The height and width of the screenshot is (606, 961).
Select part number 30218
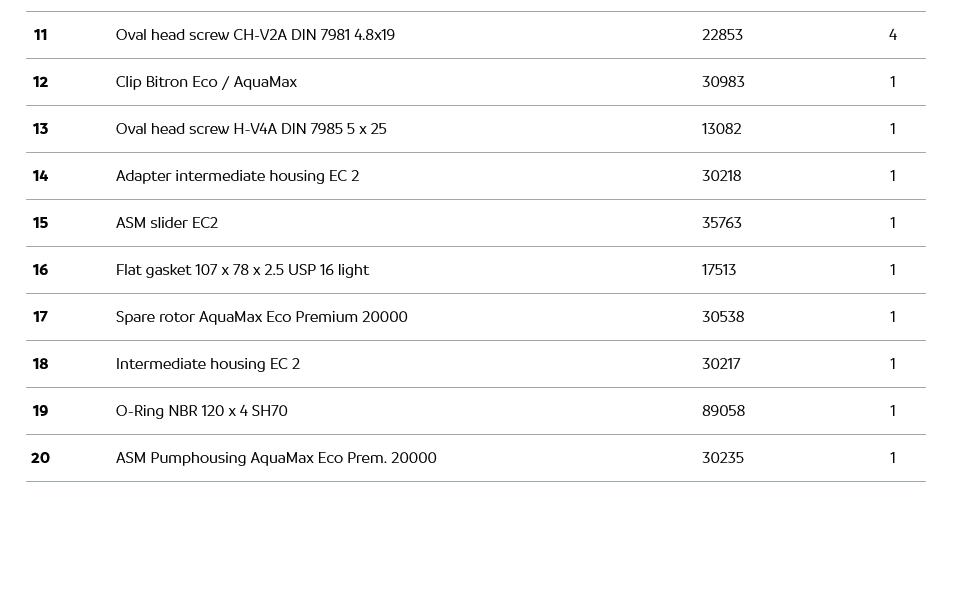tap(722, 176)
